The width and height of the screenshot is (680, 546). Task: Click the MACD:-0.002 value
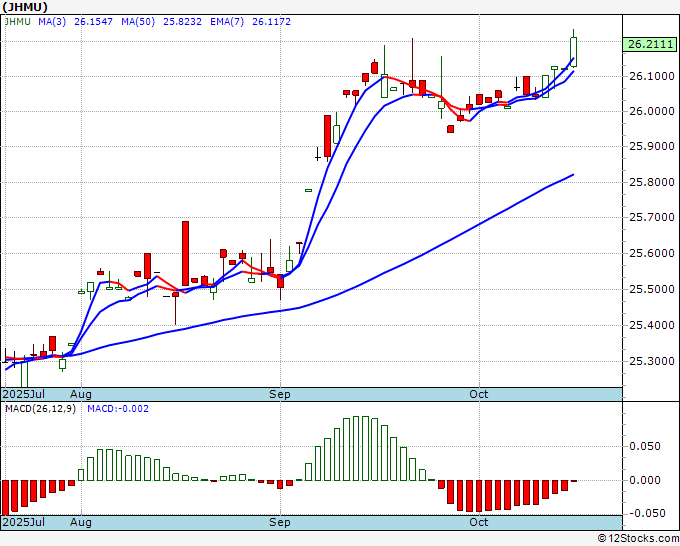tap(118, 409)
